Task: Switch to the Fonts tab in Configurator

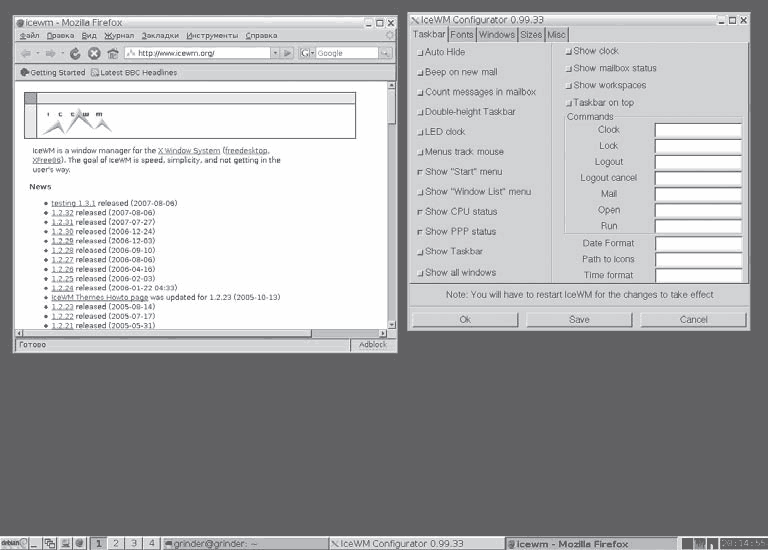Action: click(x=462, y=34)
